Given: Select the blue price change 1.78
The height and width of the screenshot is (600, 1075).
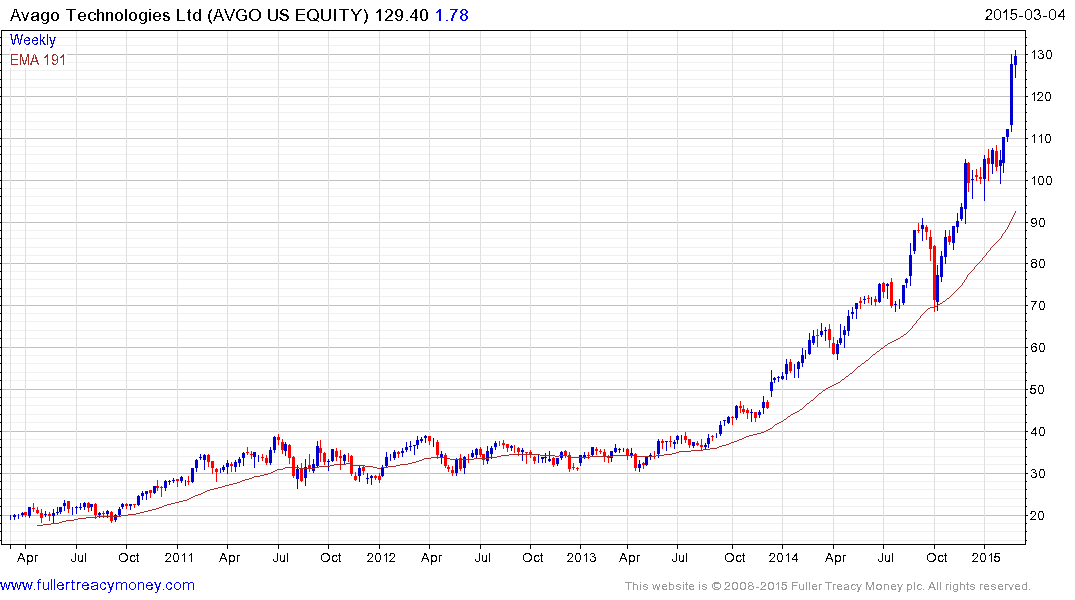Looking at the screenshot, I should pyautogui.click(x=452, y=15).
